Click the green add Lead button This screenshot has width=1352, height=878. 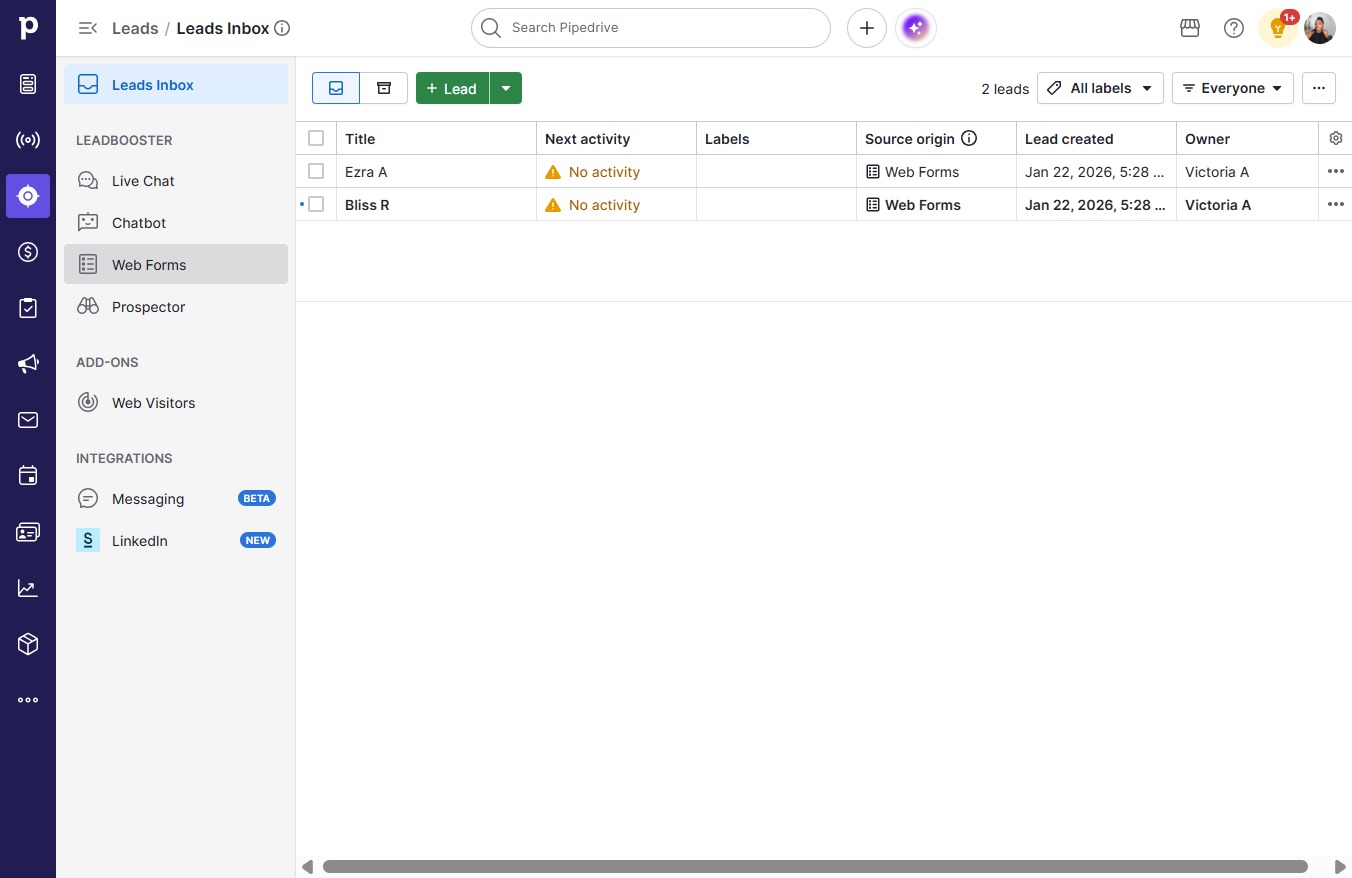pos(452,88)
